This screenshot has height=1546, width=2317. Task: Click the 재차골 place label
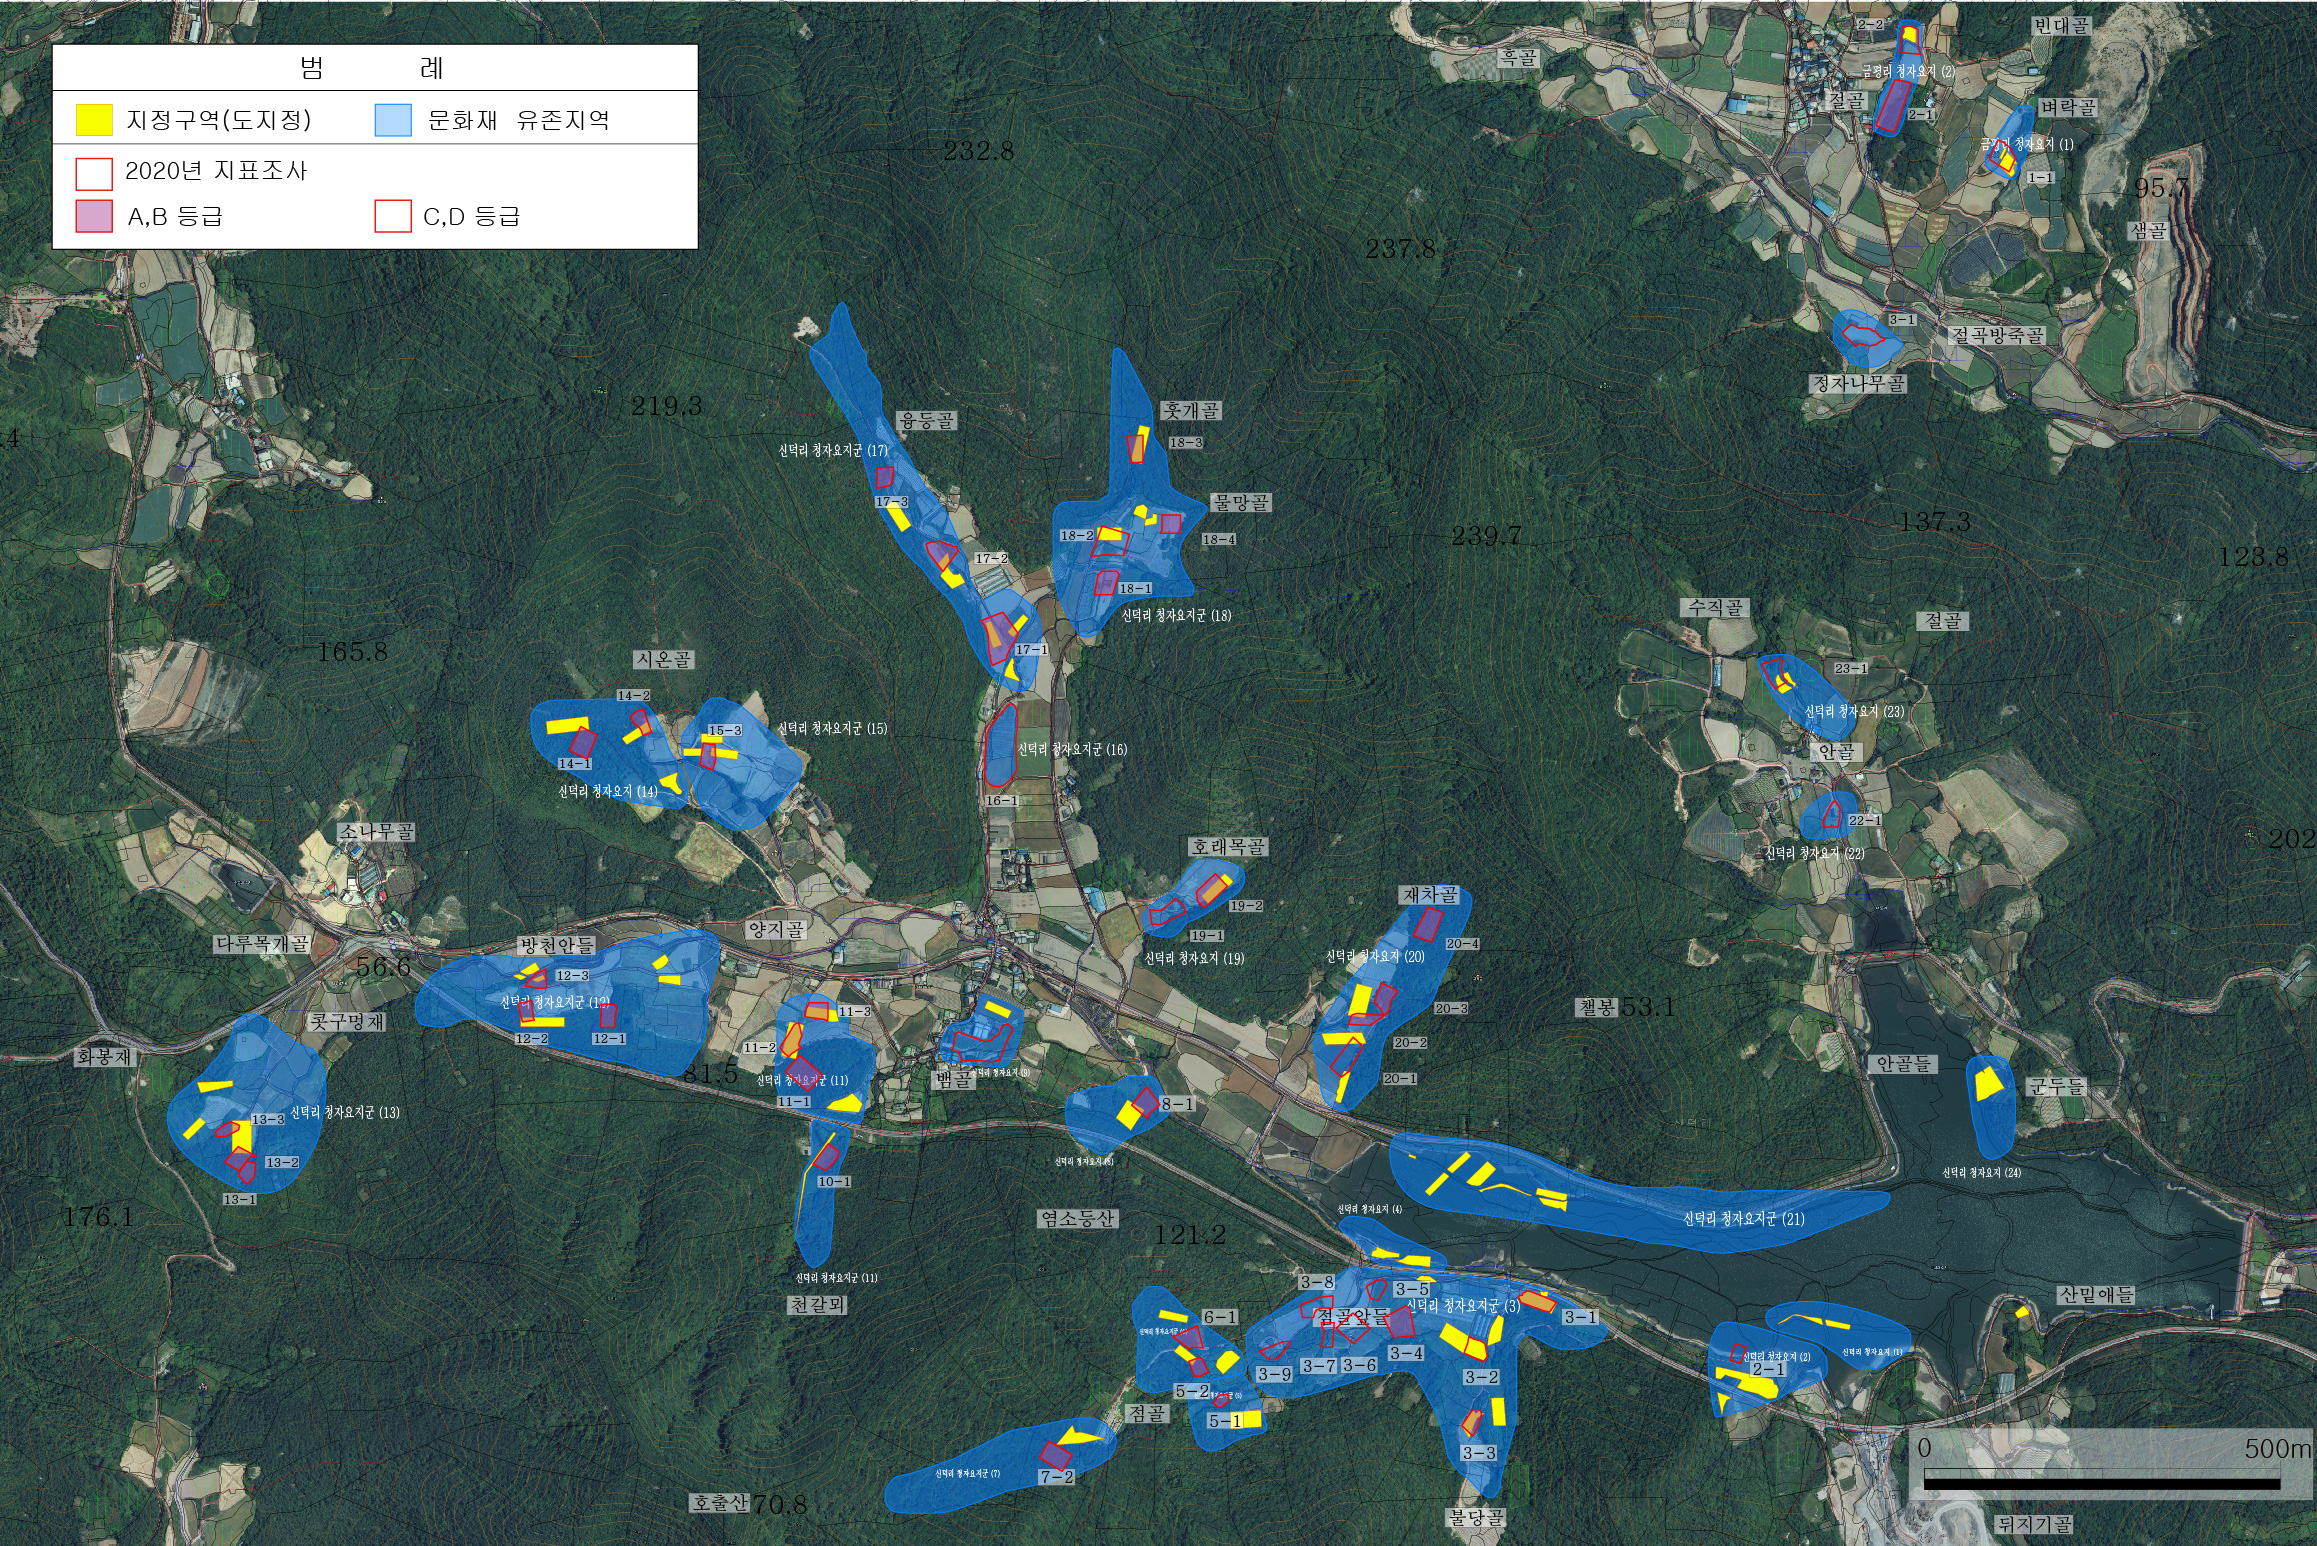(1430, 895)
